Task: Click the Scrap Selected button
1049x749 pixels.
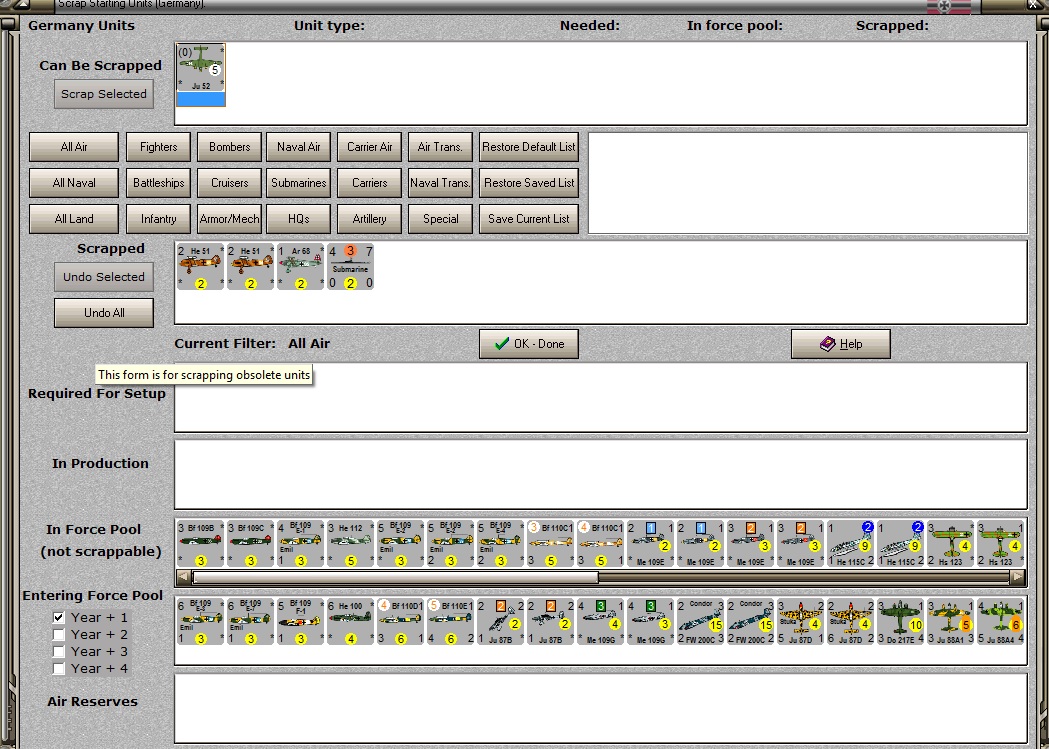Action: tap(104, 94)
